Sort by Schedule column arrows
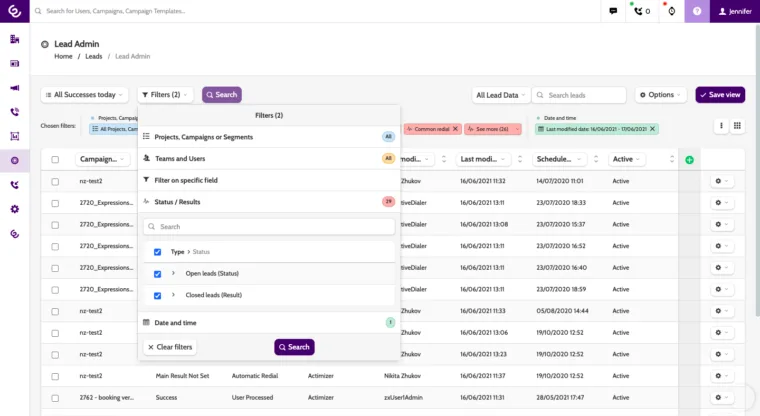 coord(596,159)
